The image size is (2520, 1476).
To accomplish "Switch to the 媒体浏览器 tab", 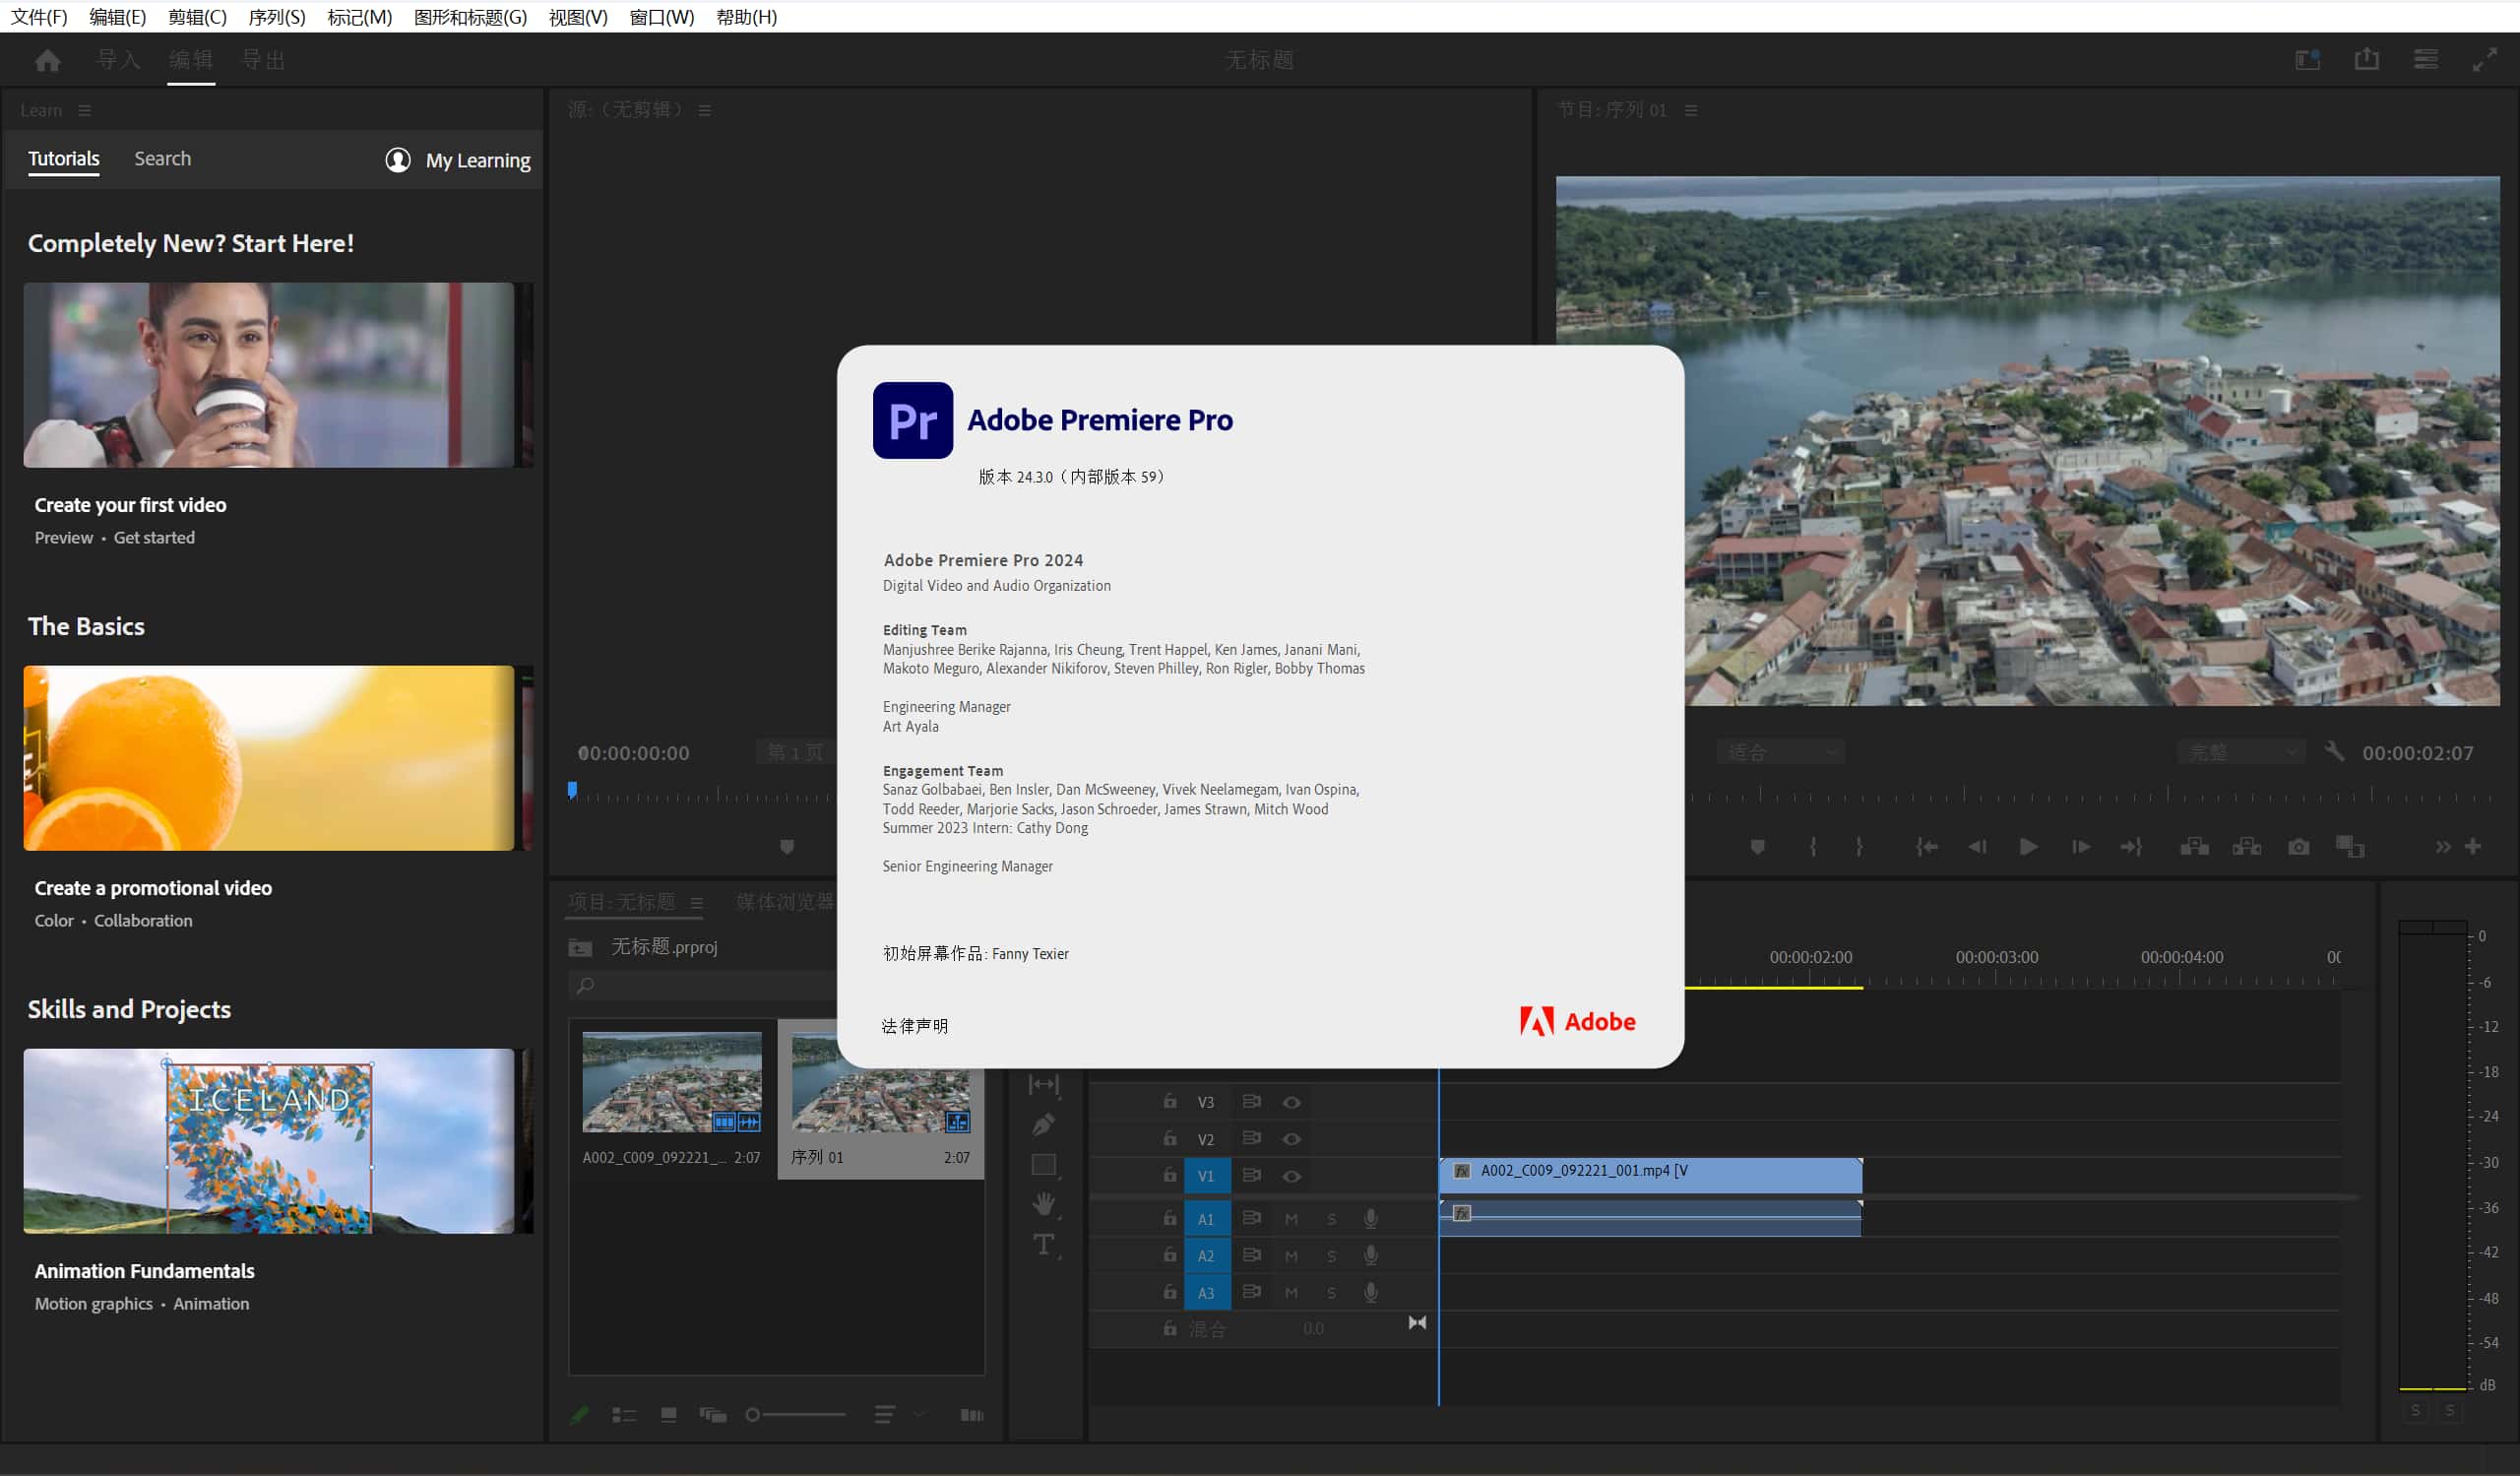I will (785, 902).
